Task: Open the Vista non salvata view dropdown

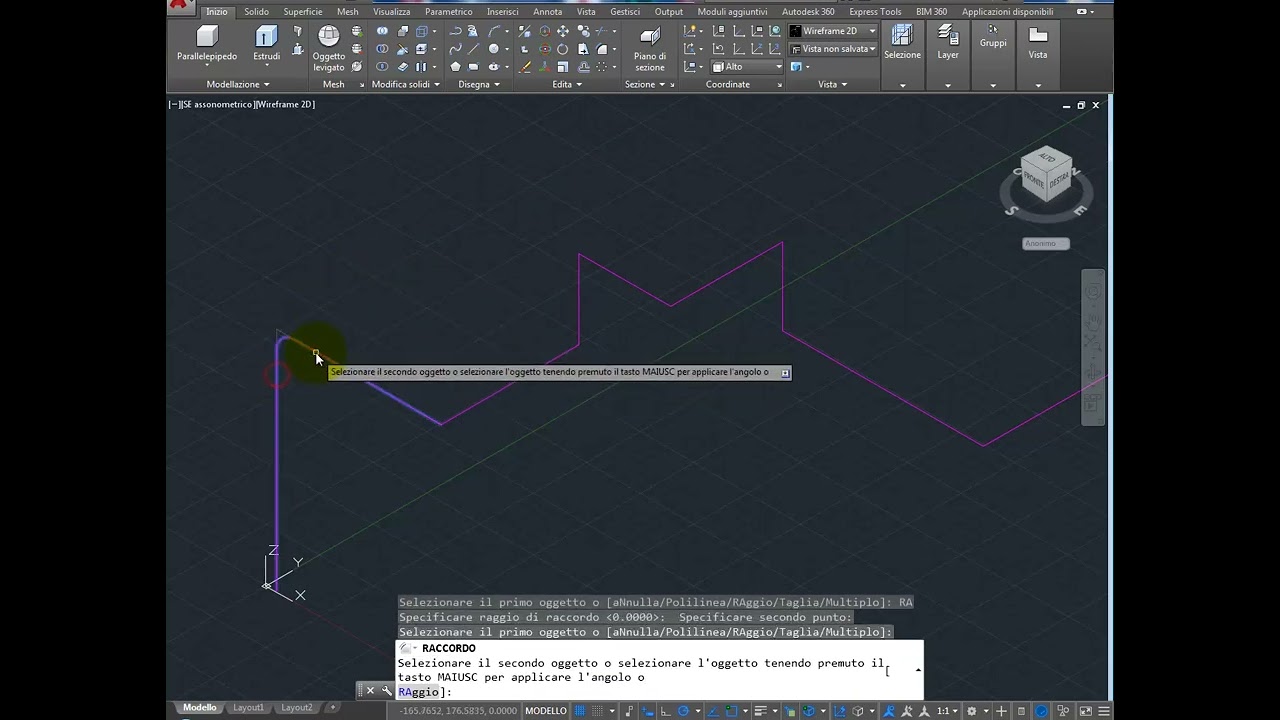Action: tap(832, 49)
